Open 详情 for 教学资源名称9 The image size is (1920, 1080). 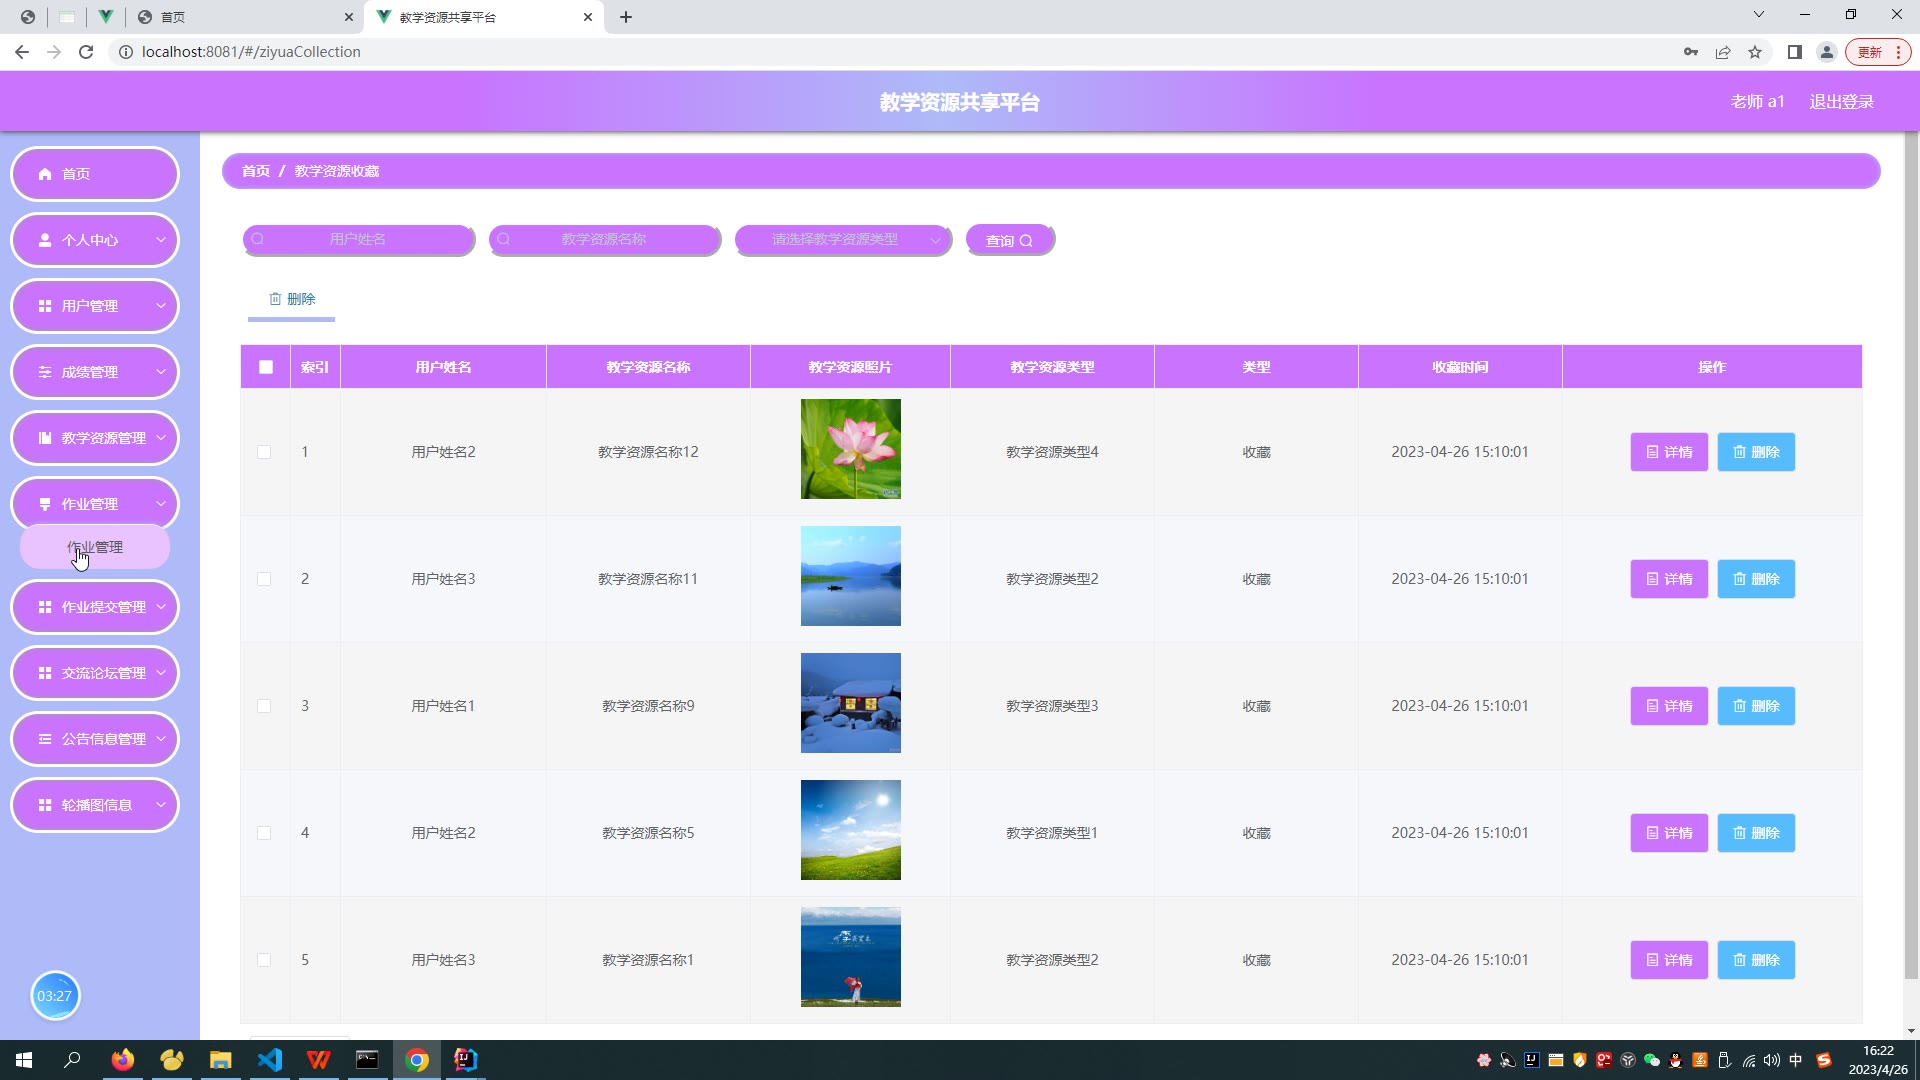(x=1669, y=706)
